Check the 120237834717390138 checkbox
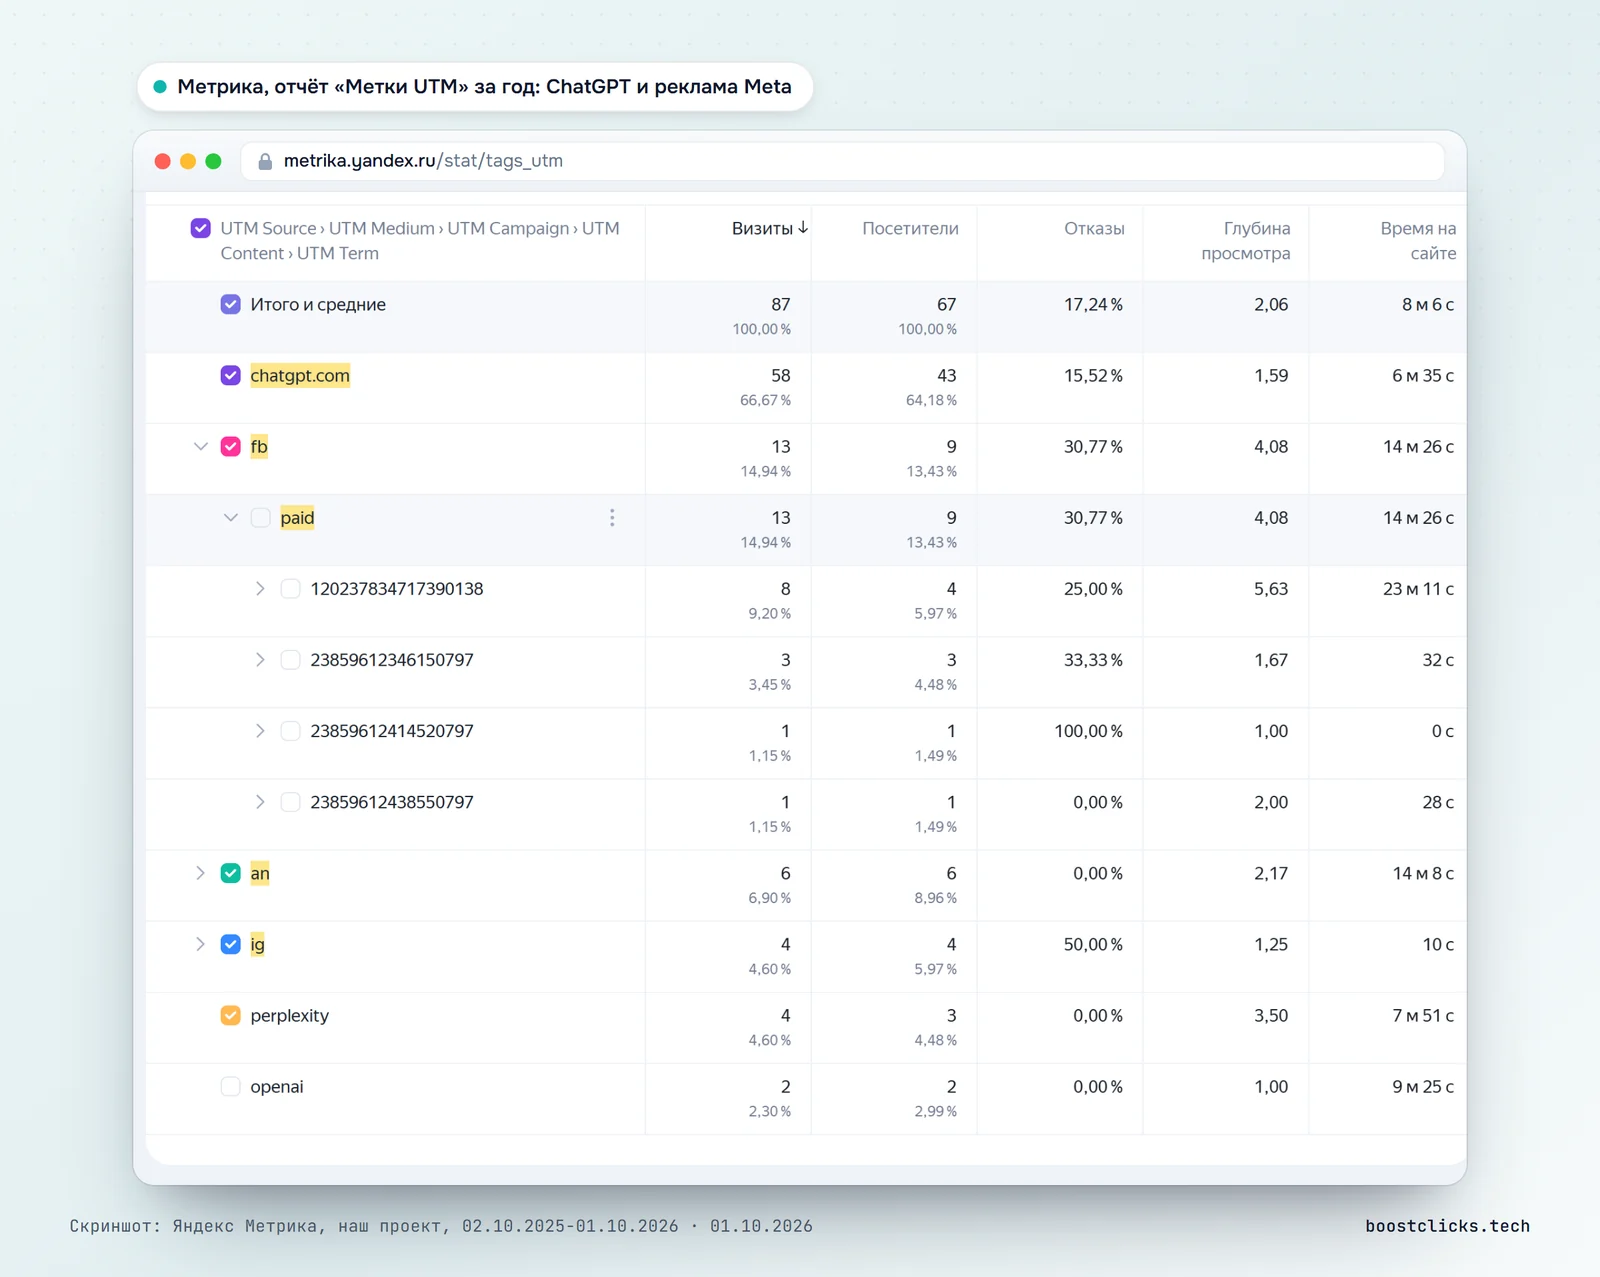The height and width of the screenshot is (1277, 1600). point(290,589)
